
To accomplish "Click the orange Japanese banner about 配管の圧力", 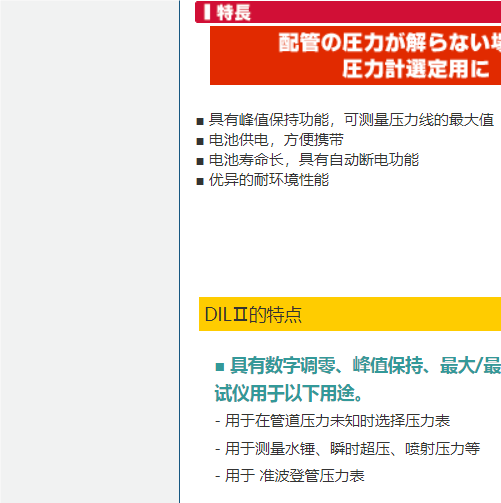I will (355, 56).
